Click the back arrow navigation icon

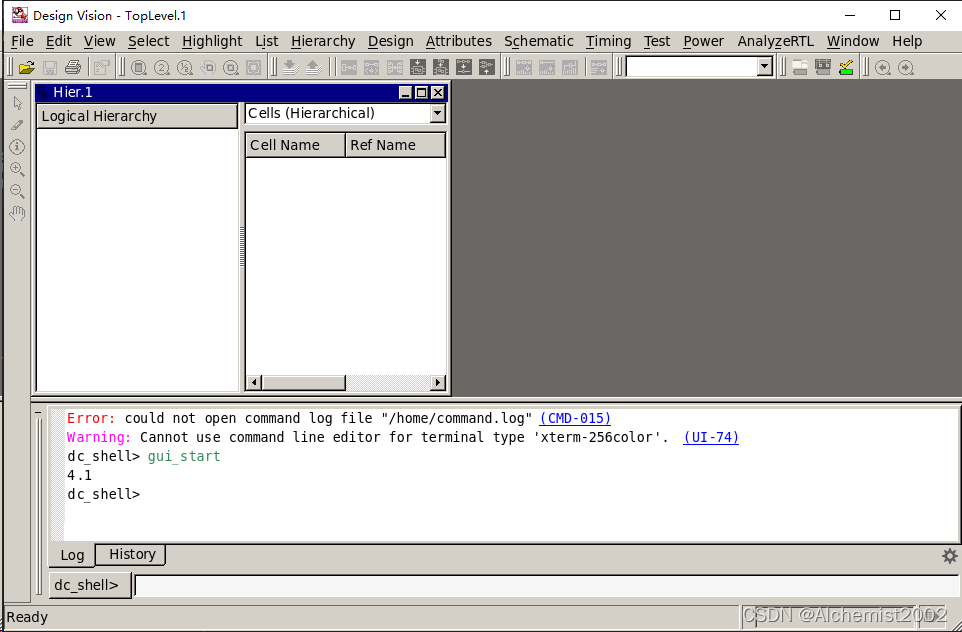point(883,67)
